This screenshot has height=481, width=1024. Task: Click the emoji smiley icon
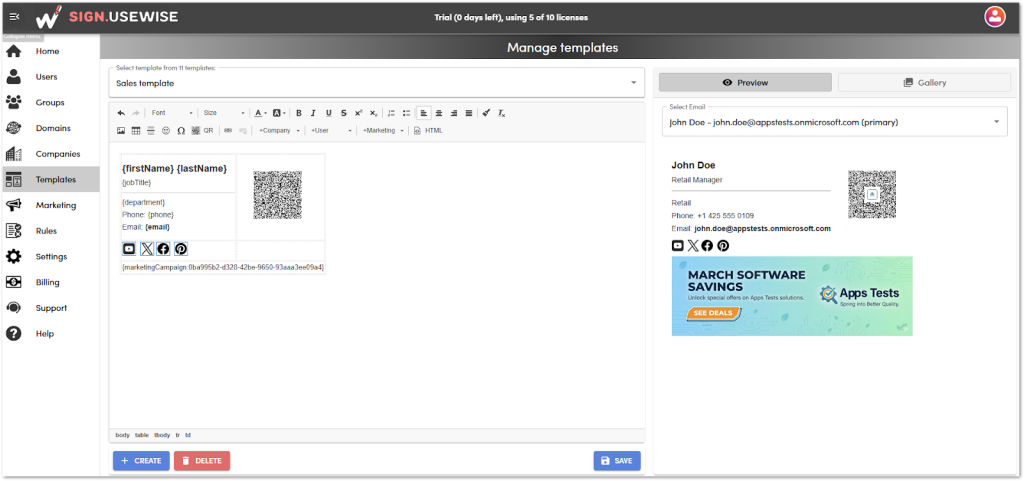click(165, 130)
